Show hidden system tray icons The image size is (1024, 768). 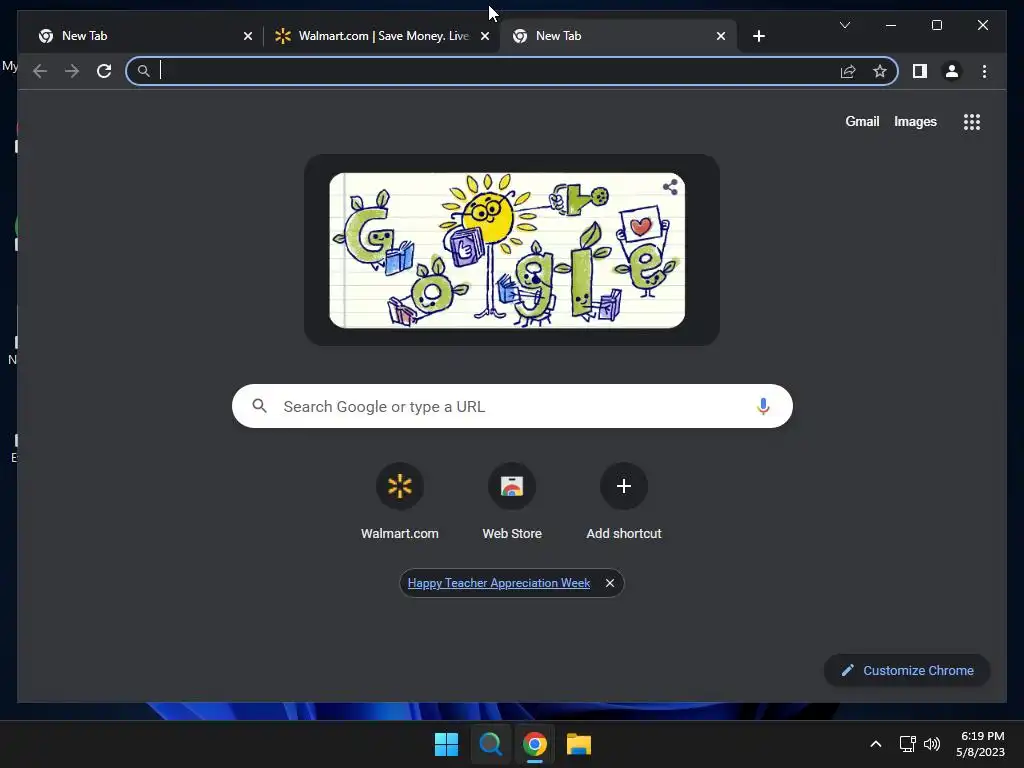(x=876, y=744)
